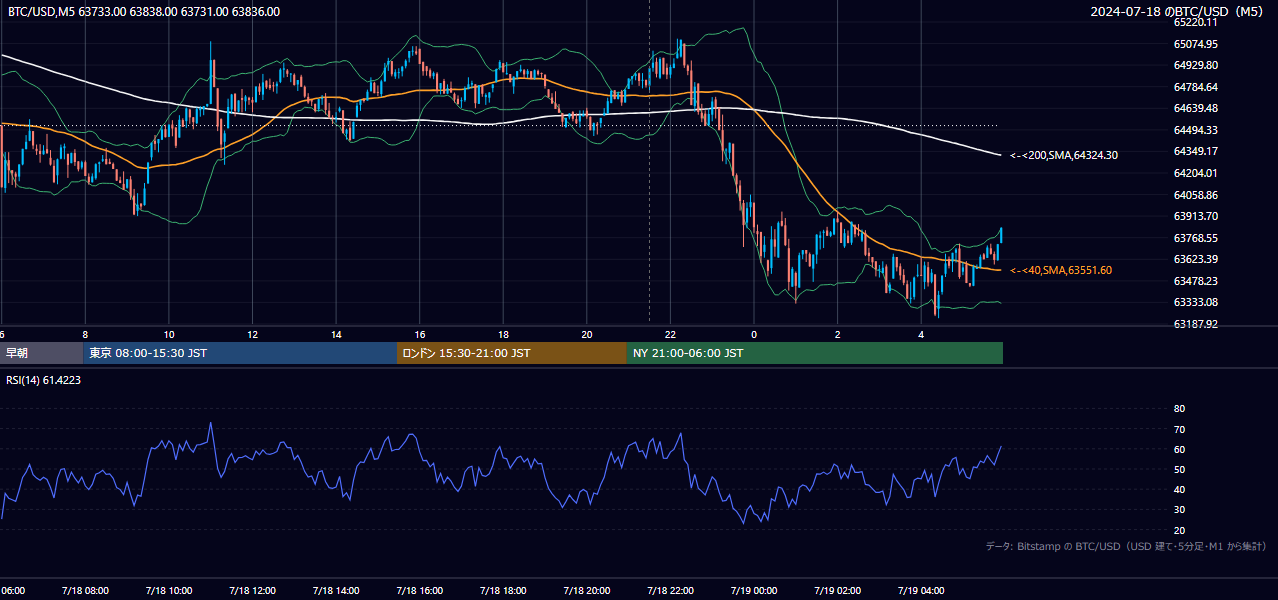This screenshot has height=600, width=1278.
Task: Click the 200 SMA label 64324.30
Action: point(1064,155)
